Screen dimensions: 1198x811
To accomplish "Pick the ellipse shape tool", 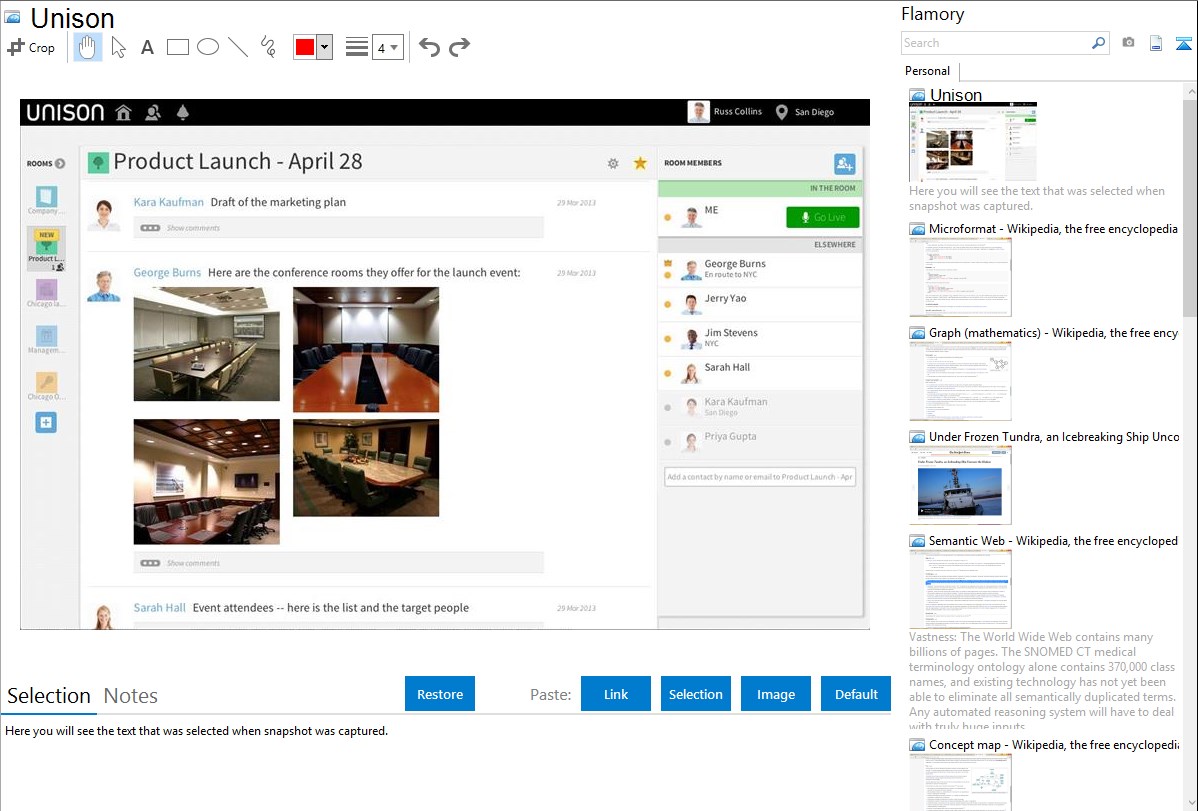I will click(208, 47).
